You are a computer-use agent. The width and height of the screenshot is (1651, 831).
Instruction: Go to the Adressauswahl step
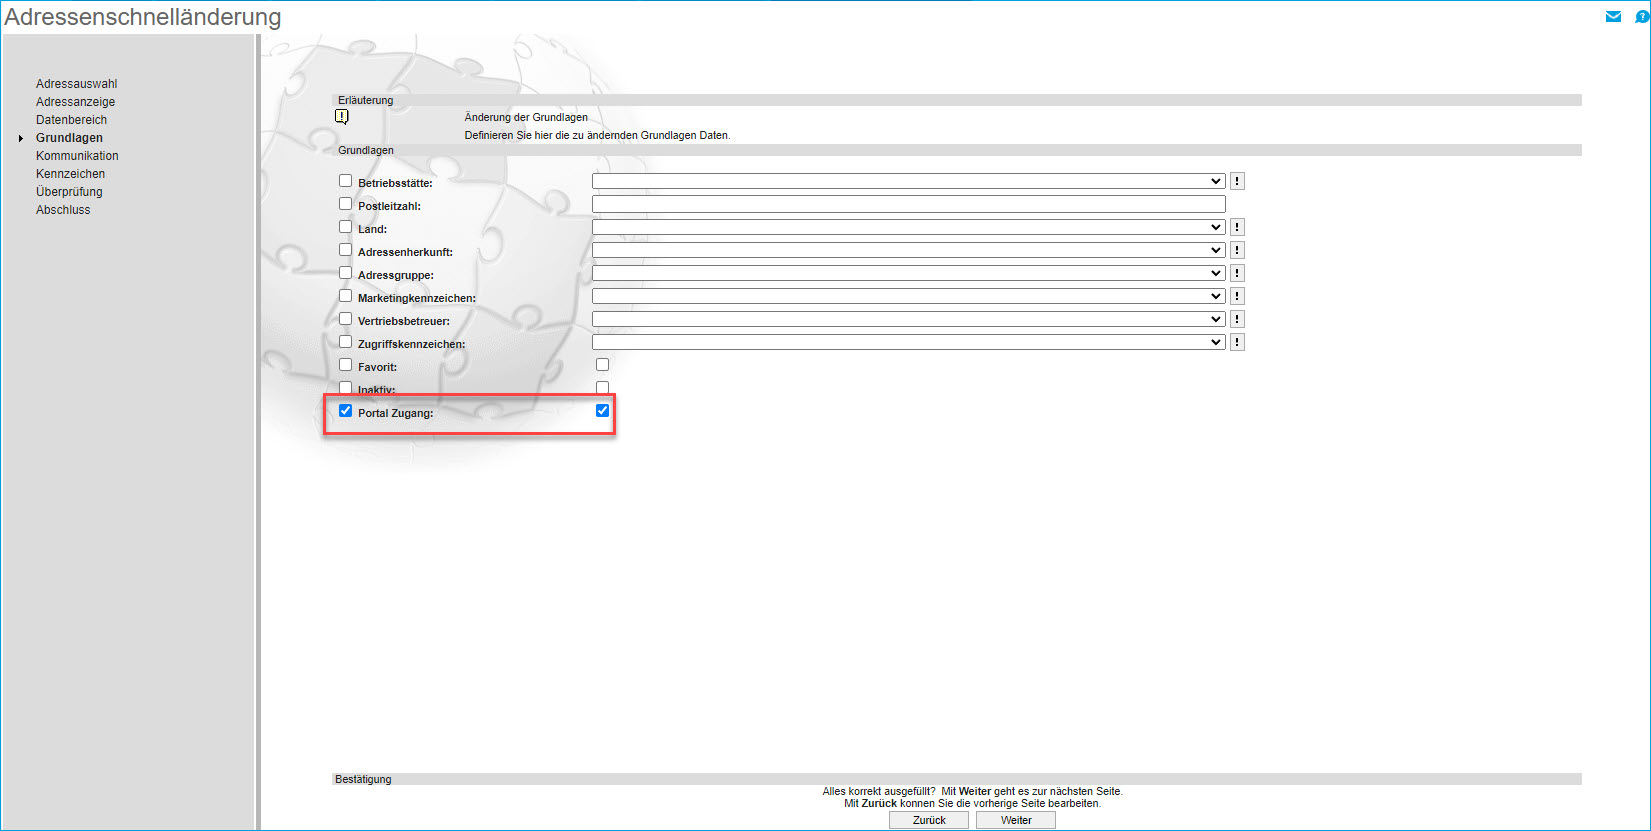point(77,84)
